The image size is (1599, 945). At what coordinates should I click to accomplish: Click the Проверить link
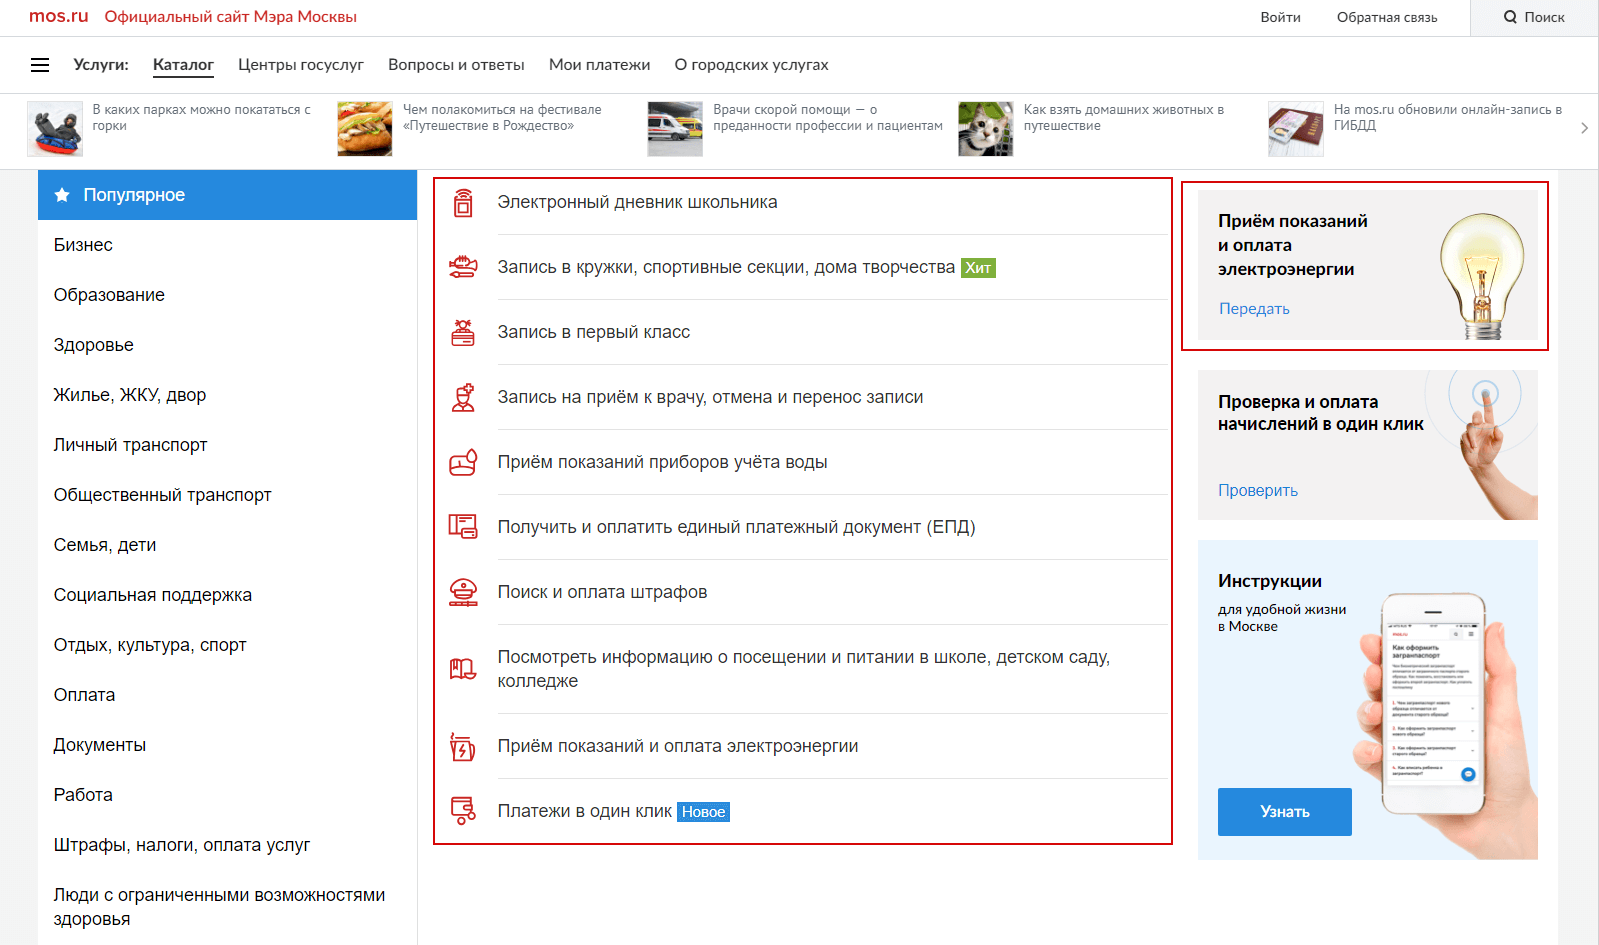tap(1257, 491)
